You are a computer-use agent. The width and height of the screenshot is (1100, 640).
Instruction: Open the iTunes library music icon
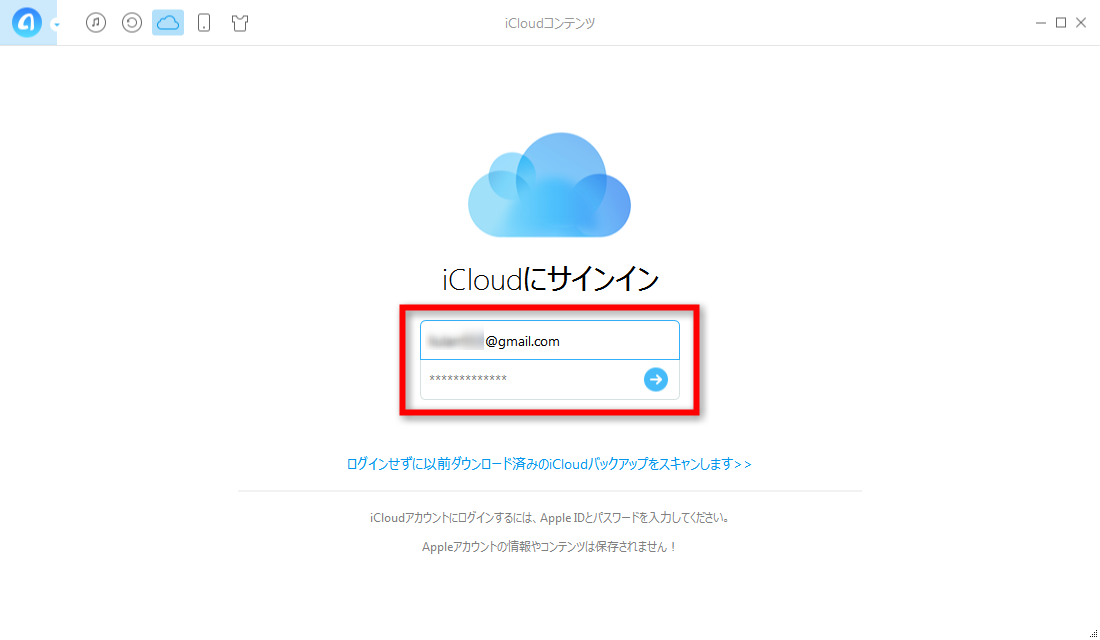point(96,22)
